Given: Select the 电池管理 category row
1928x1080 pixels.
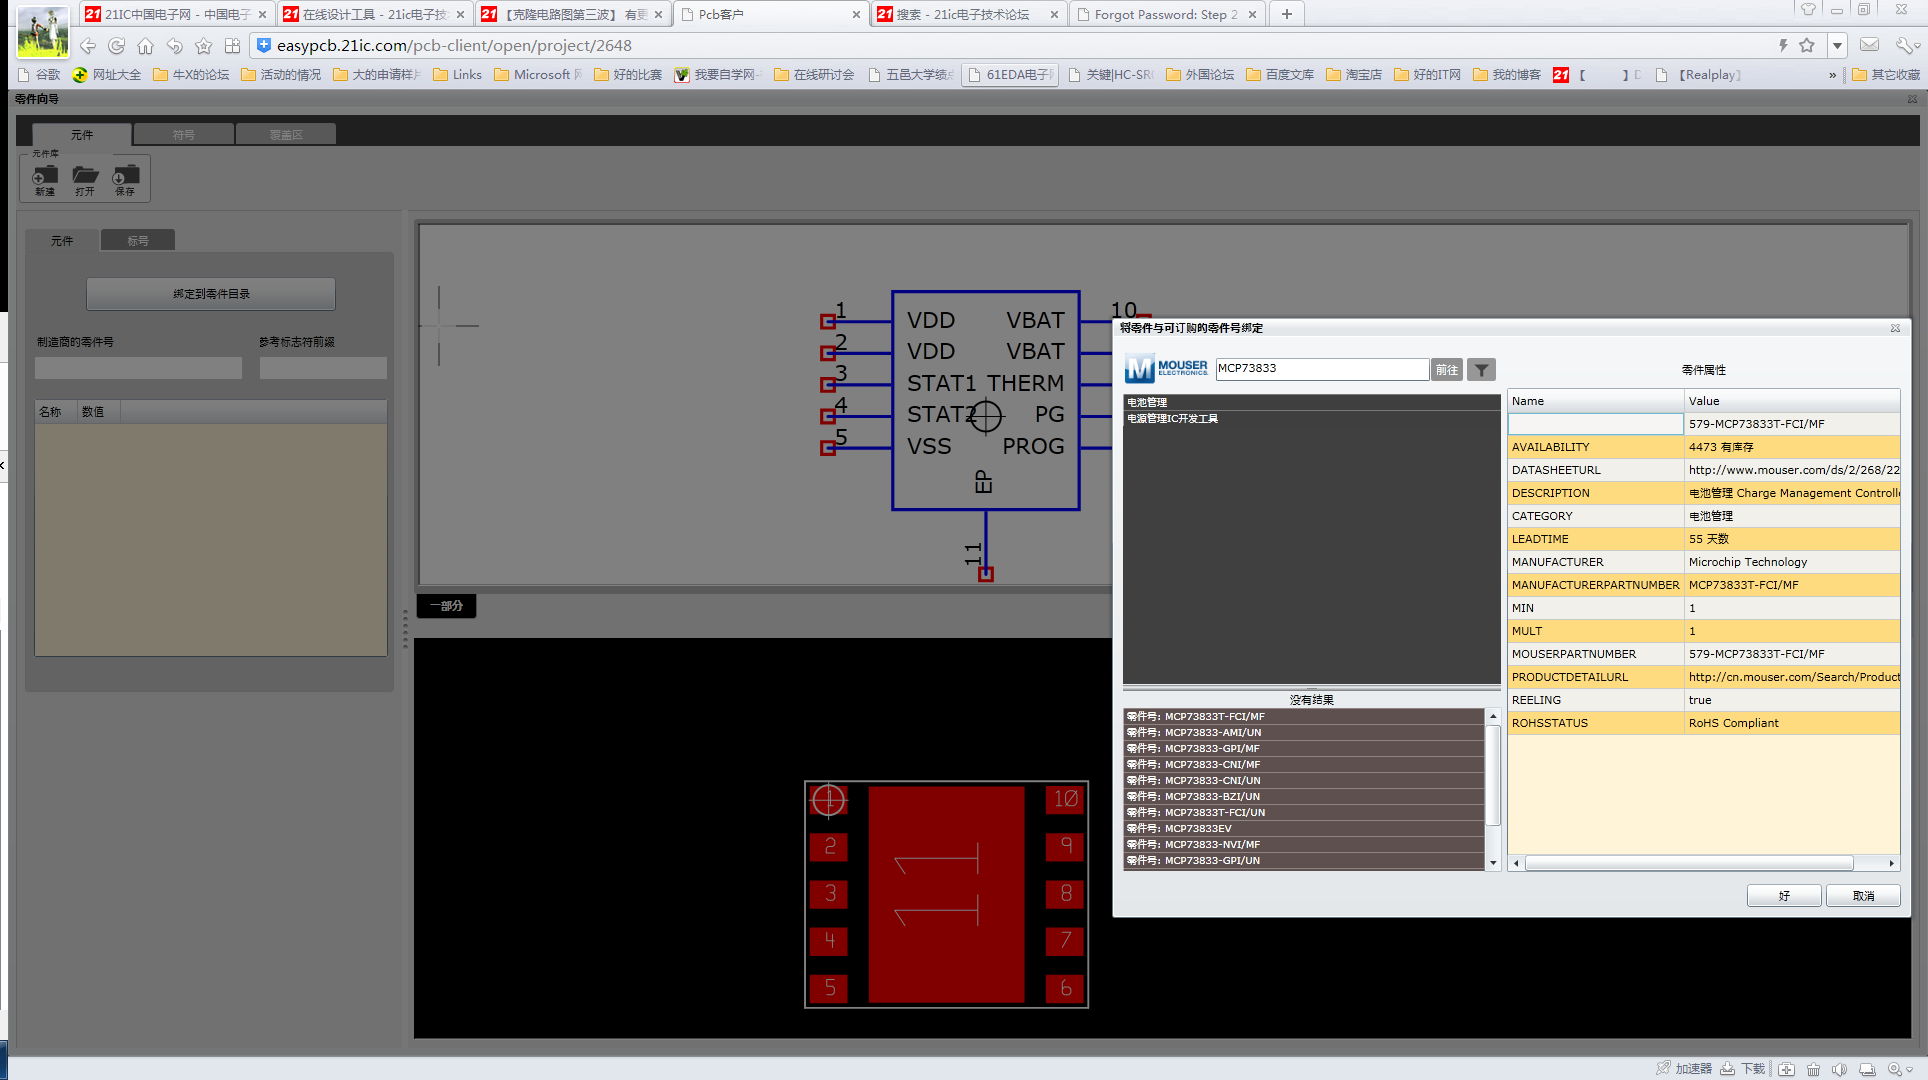Looking at the screenshot, I should [x=1311, y=402].
